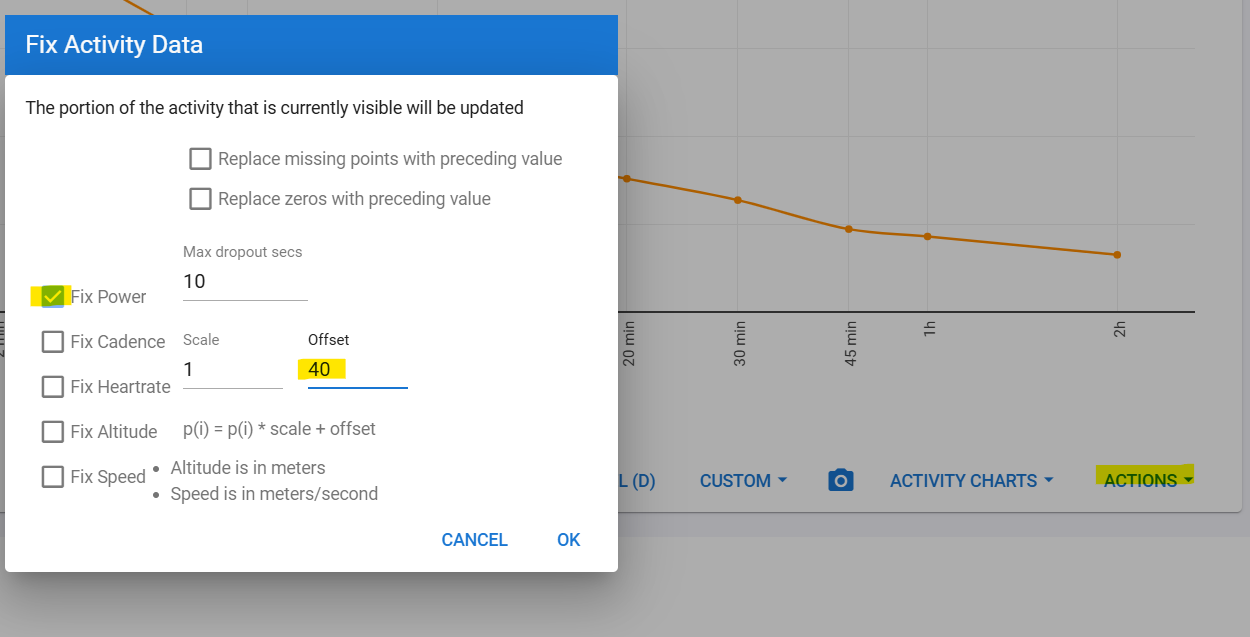
Task: Click the 2h data point on the curve
Action: (x=1117, y=255)
